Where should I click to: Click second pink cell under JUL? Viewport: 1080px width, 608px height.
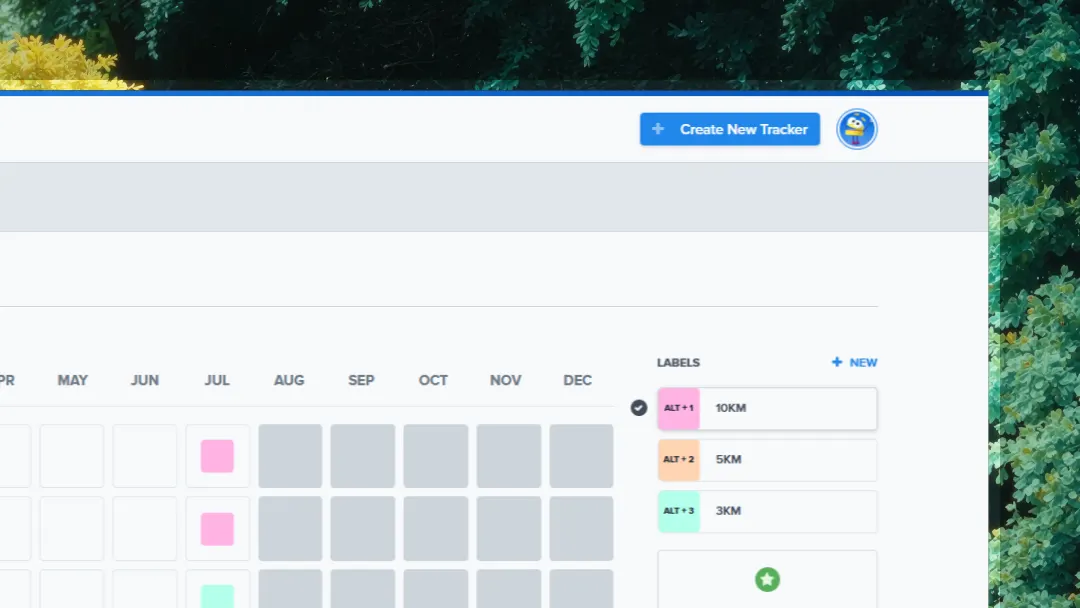[x=217, y=528]
